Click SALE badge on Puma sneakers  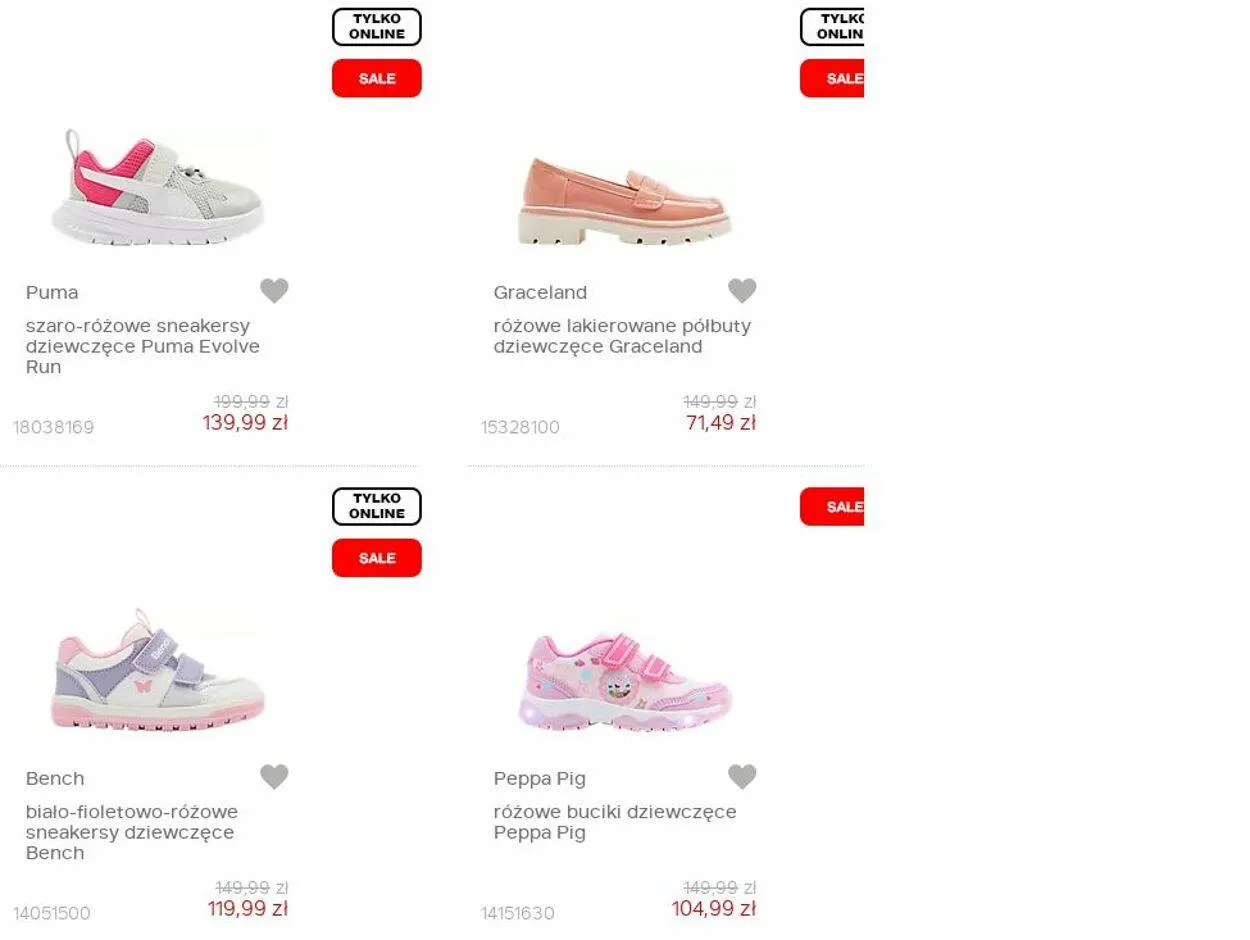click(x=377, y=78)
